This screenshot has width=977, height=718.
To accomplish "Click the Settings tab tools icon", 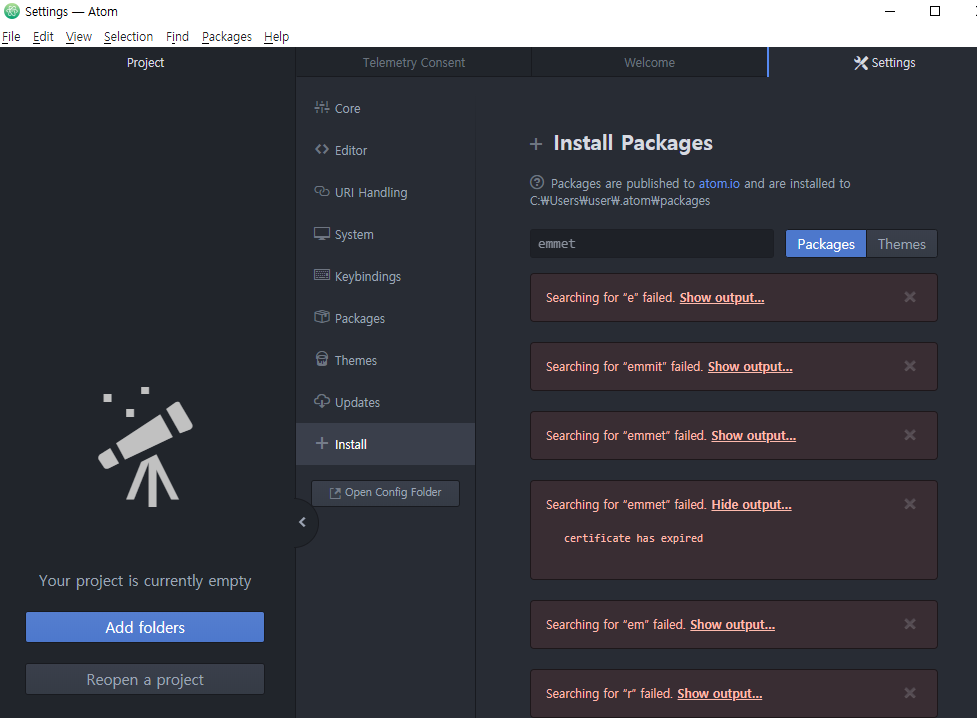I will (x=860, y=63).
